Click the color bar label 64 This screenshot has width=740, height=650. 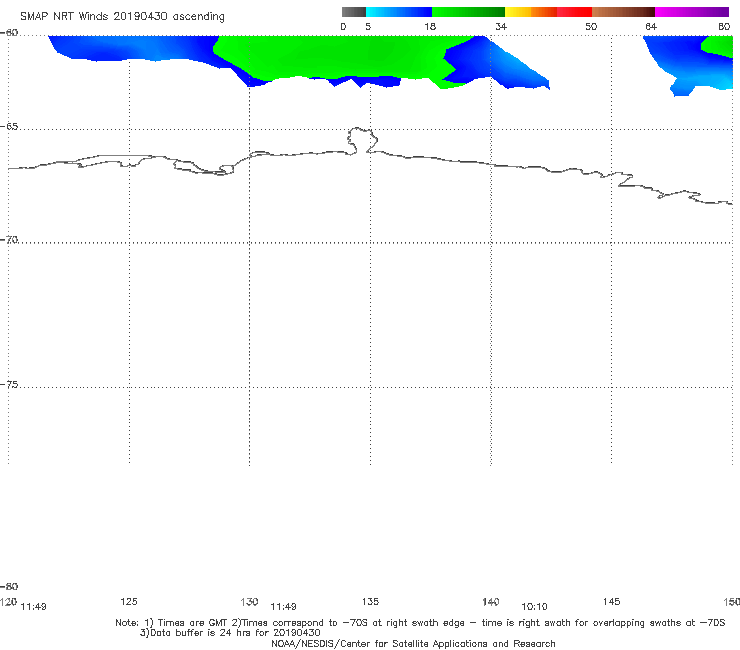pos(651,26)
